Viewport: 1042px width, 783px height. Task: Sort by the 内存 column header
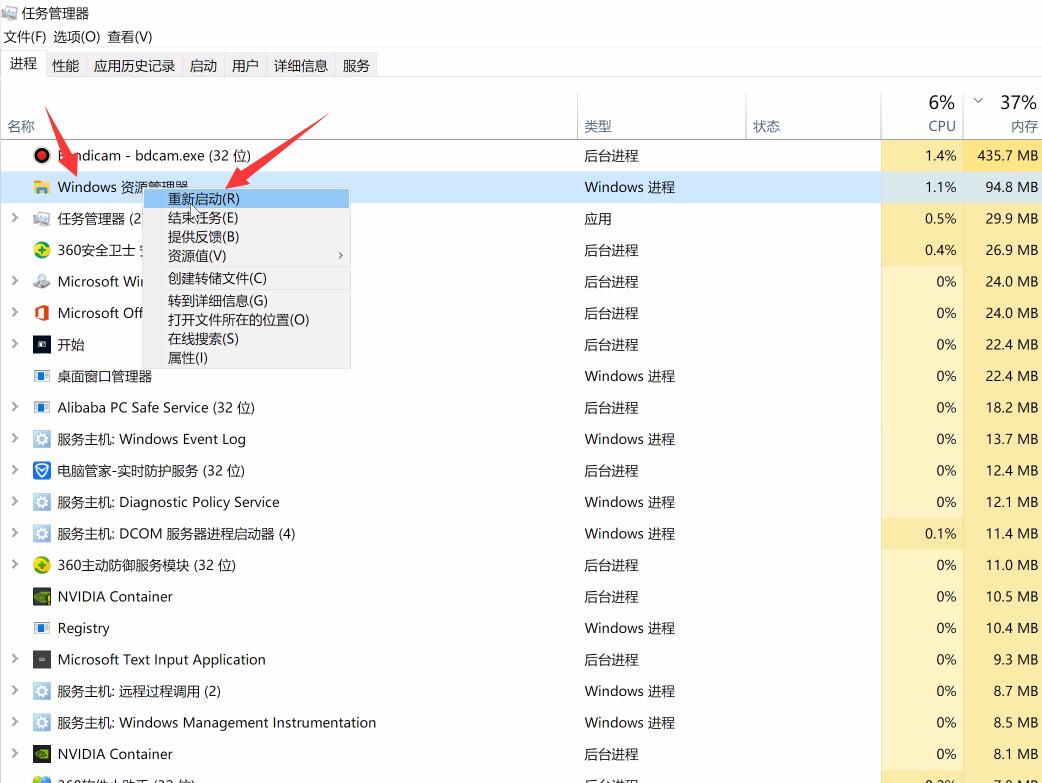[x=1003, y=116]
